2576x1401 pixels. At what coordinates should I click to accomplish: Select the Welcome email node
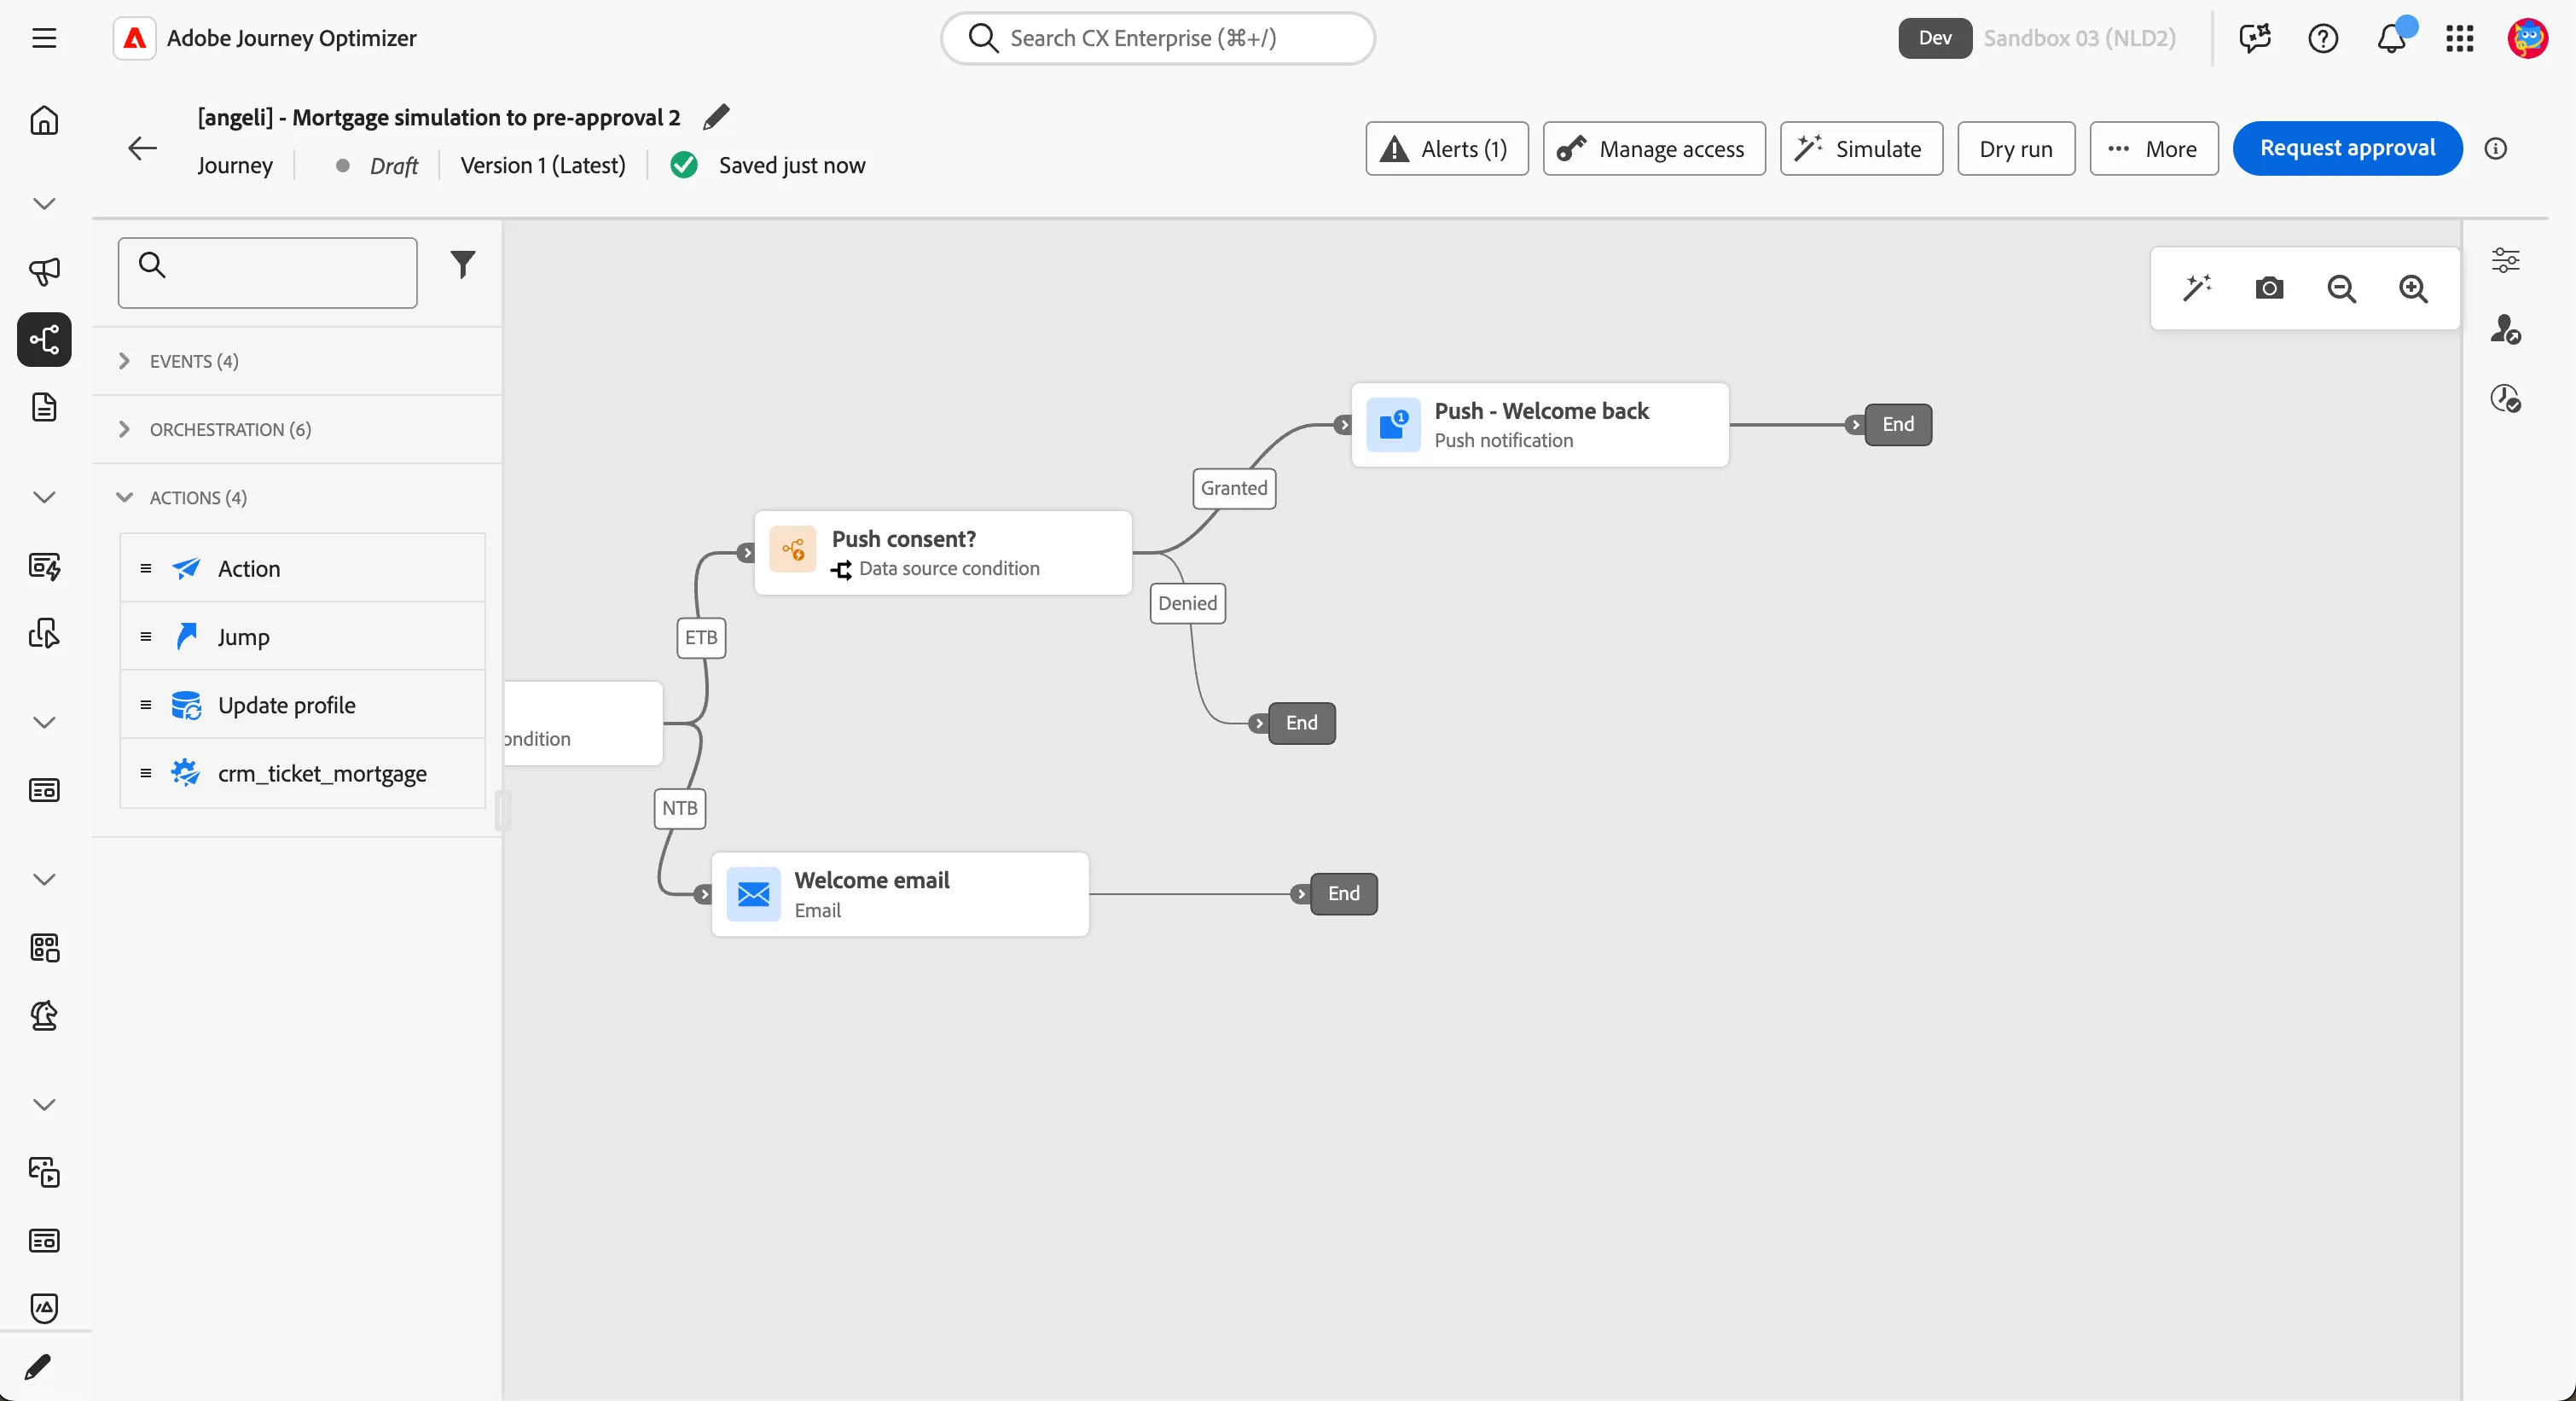pos(900,894)
